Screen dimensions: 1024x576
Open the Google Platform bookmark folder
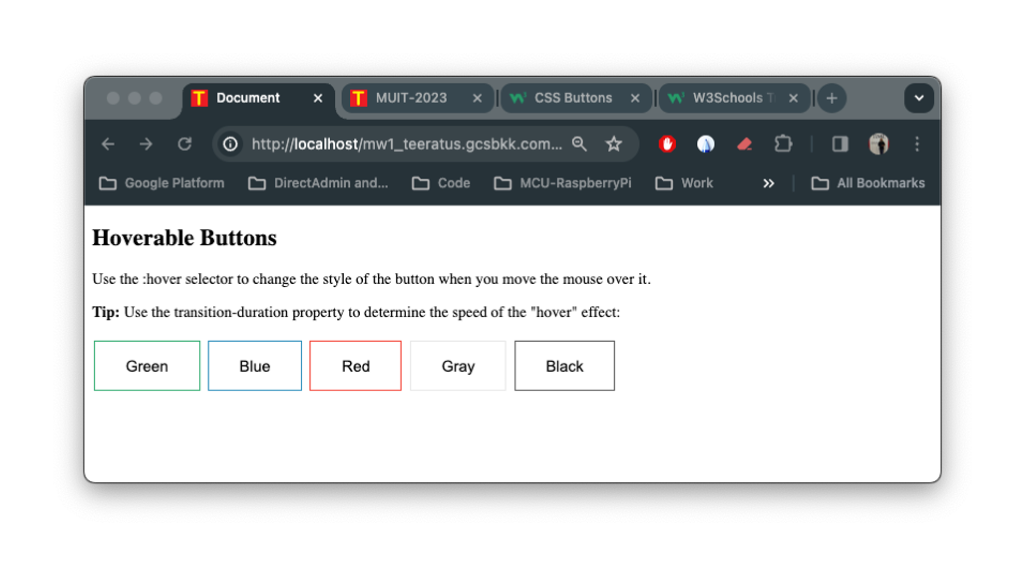161,183
